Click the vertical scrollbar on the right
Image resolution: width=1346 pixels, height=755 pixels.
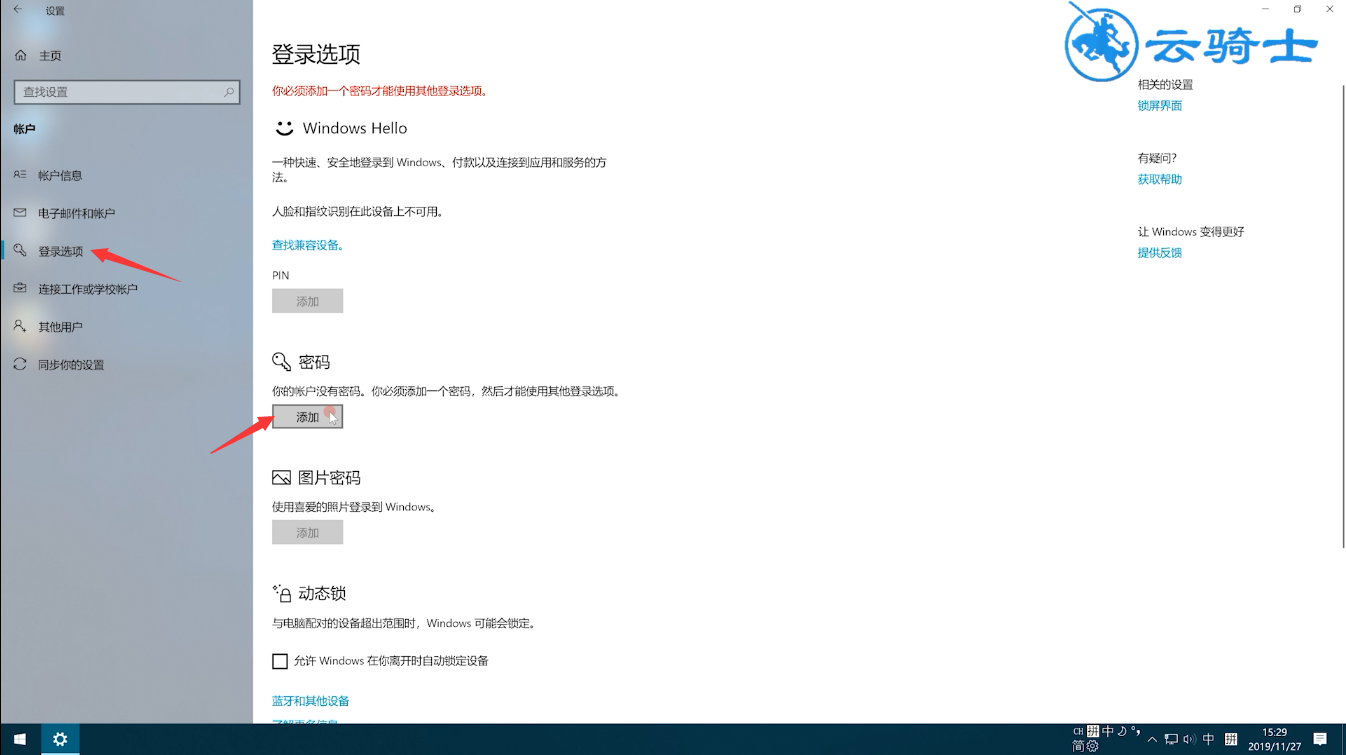point(1341,315)
